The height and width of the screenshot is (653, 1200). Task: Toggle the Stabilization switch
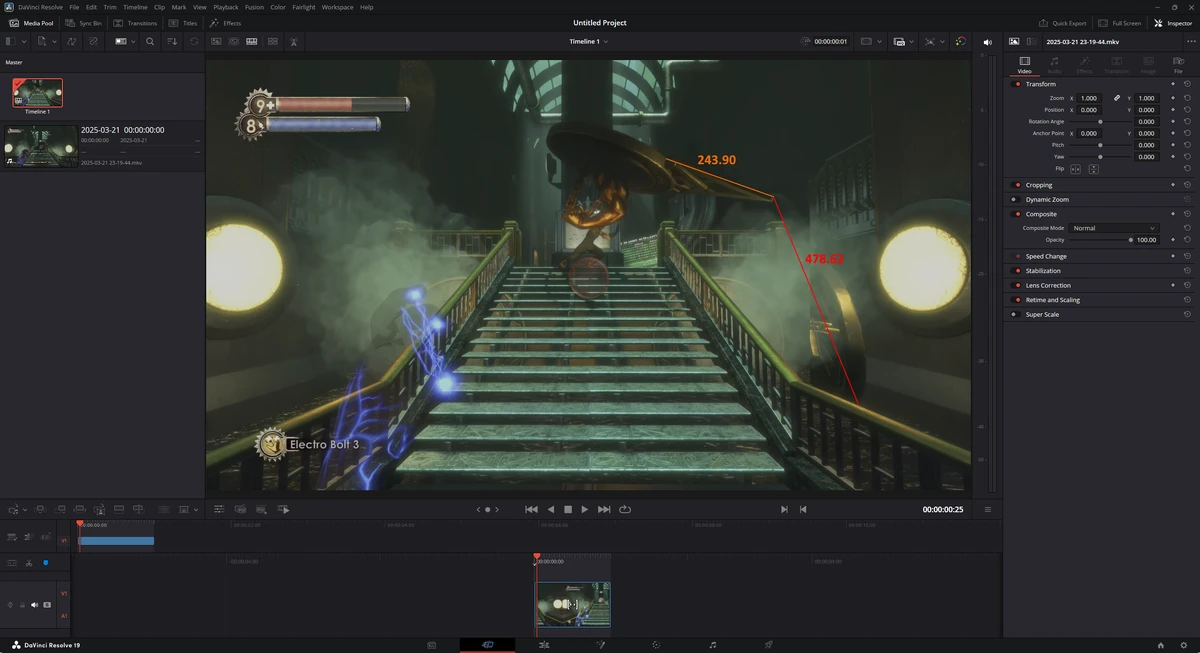(x=1017, y=271)
